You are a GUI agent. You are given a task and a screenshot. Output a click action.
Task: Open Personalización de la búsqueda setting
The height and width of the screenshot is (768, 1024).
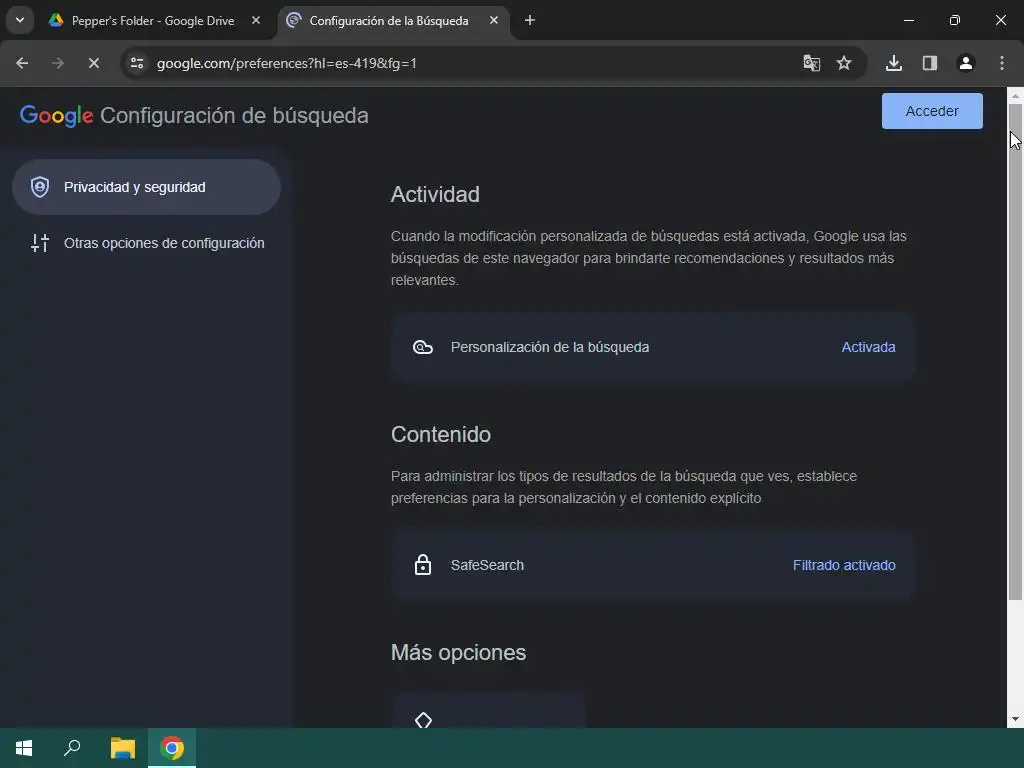click(x=653, y=347)
